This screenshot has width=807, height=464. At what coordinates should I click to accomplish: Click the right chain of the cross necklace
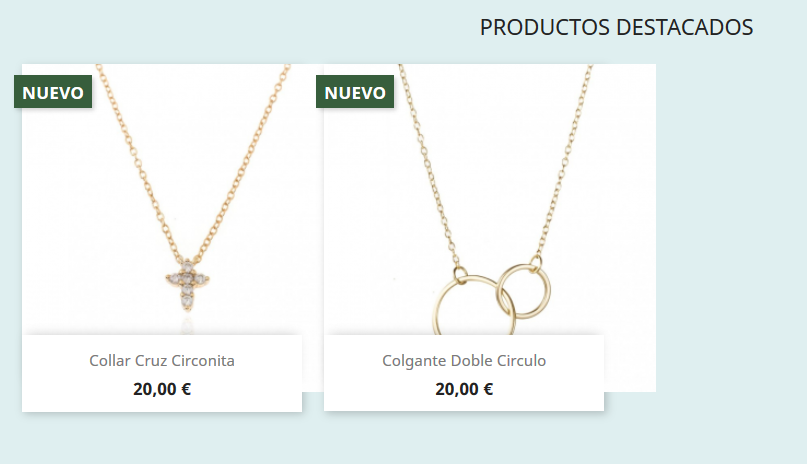click(x=242, y=159)
